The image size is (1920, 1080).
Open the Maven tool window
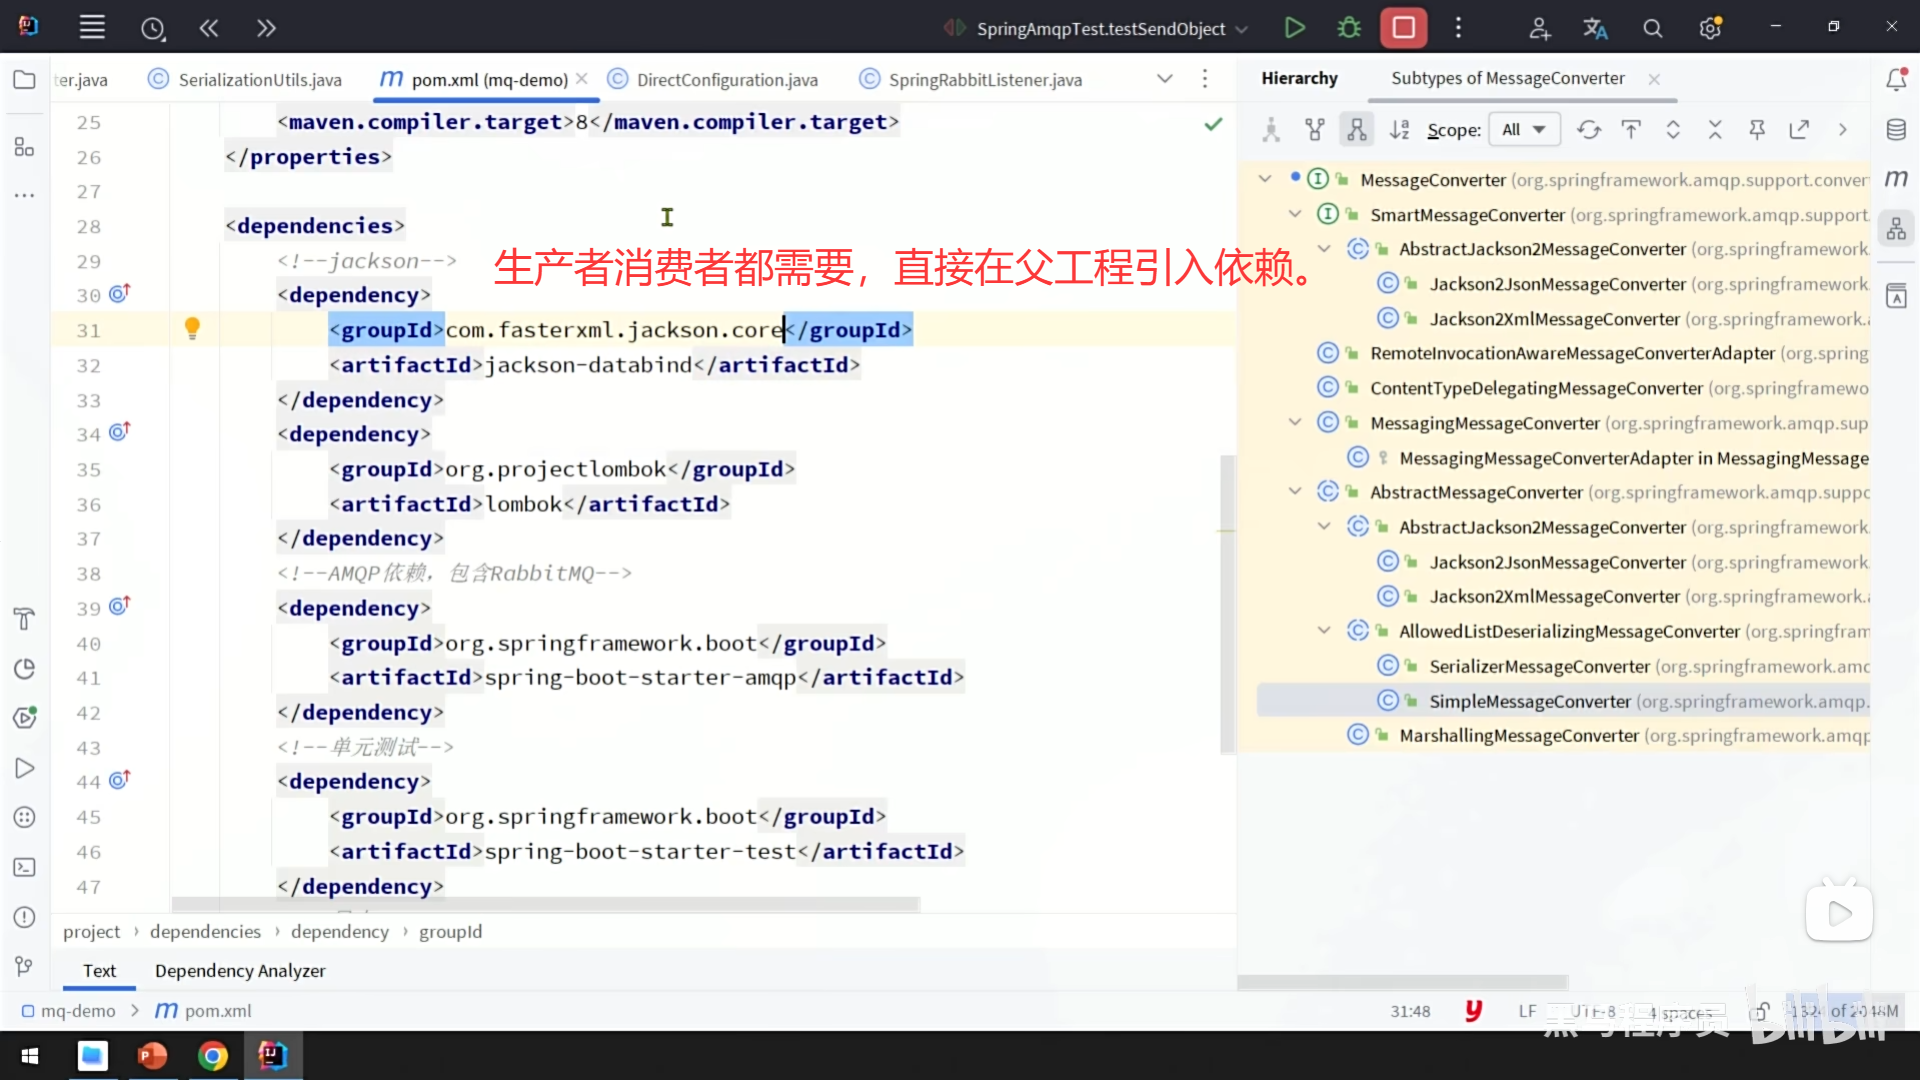point(1896,179)
